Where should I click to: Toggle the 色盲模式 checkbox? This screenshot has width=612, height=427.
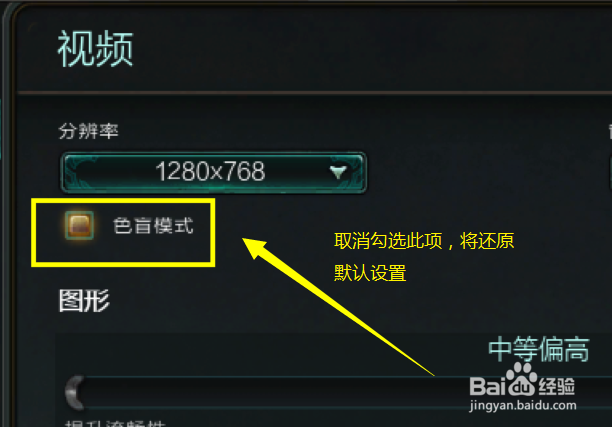pyautogui.click(x=79, y=225)
